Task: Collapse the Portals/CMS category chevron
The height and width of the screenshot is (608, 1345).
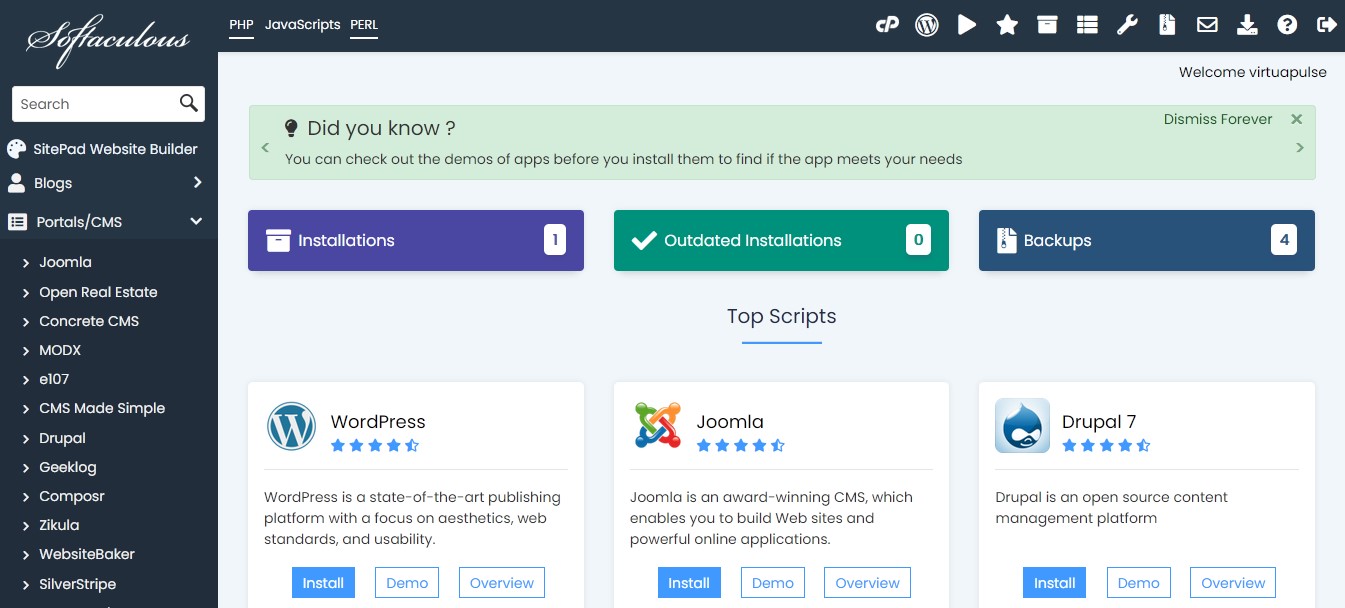Action: point(196,221)
